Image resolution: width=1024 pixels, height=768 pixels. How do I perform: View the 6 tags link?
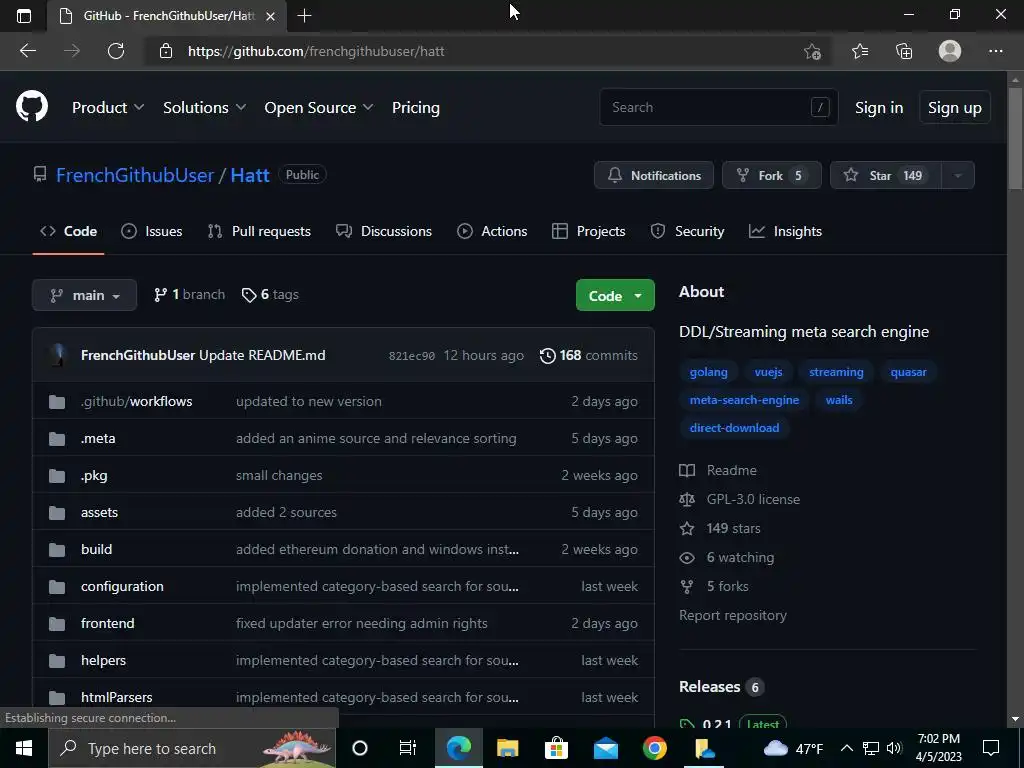pyautogui.click(x=270, y=295)
